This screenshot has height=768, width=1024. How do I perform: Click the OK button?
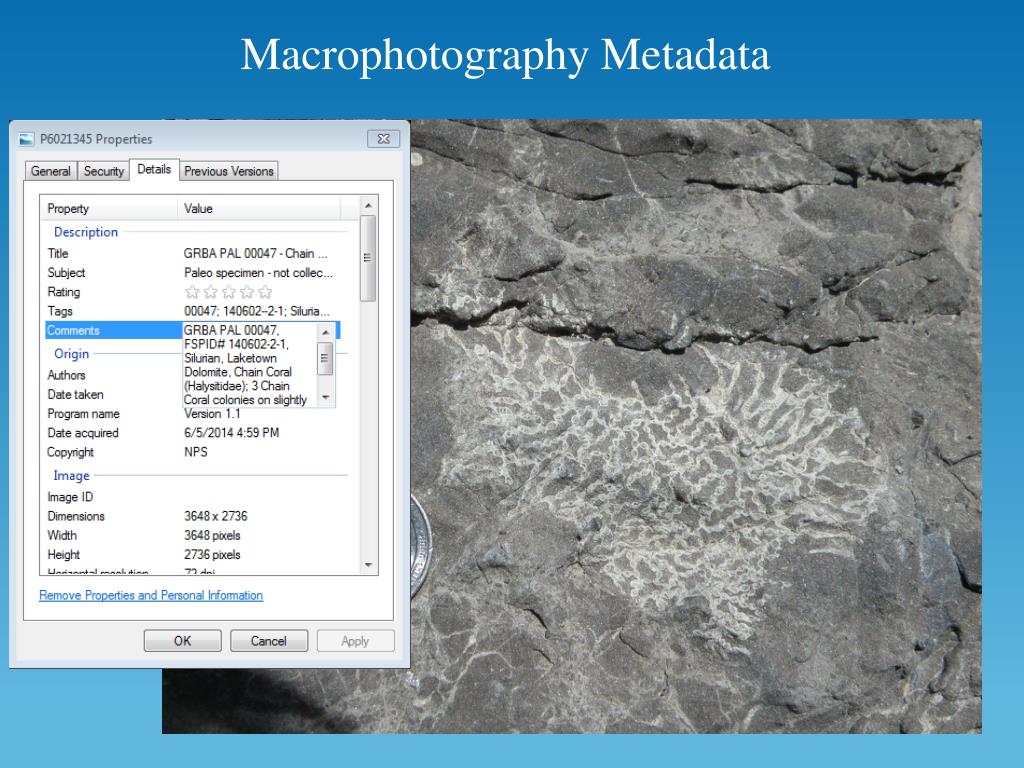pos(183,641)
